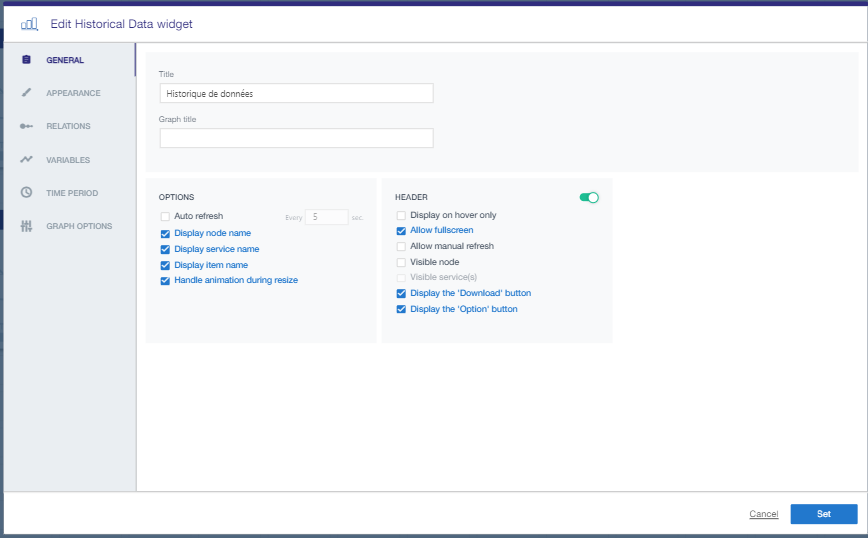Click the disabled Visible service(s) checkbox
Viewport: 868px width, 538px height.
401,277
